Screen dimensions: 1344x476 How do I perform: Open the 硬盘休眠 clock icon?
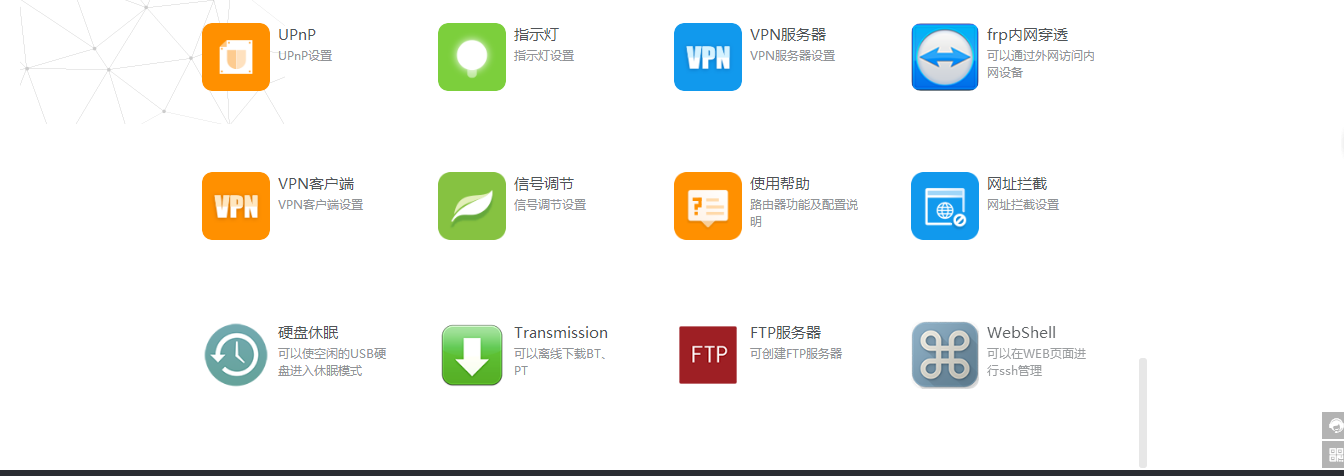pos(236,355)
